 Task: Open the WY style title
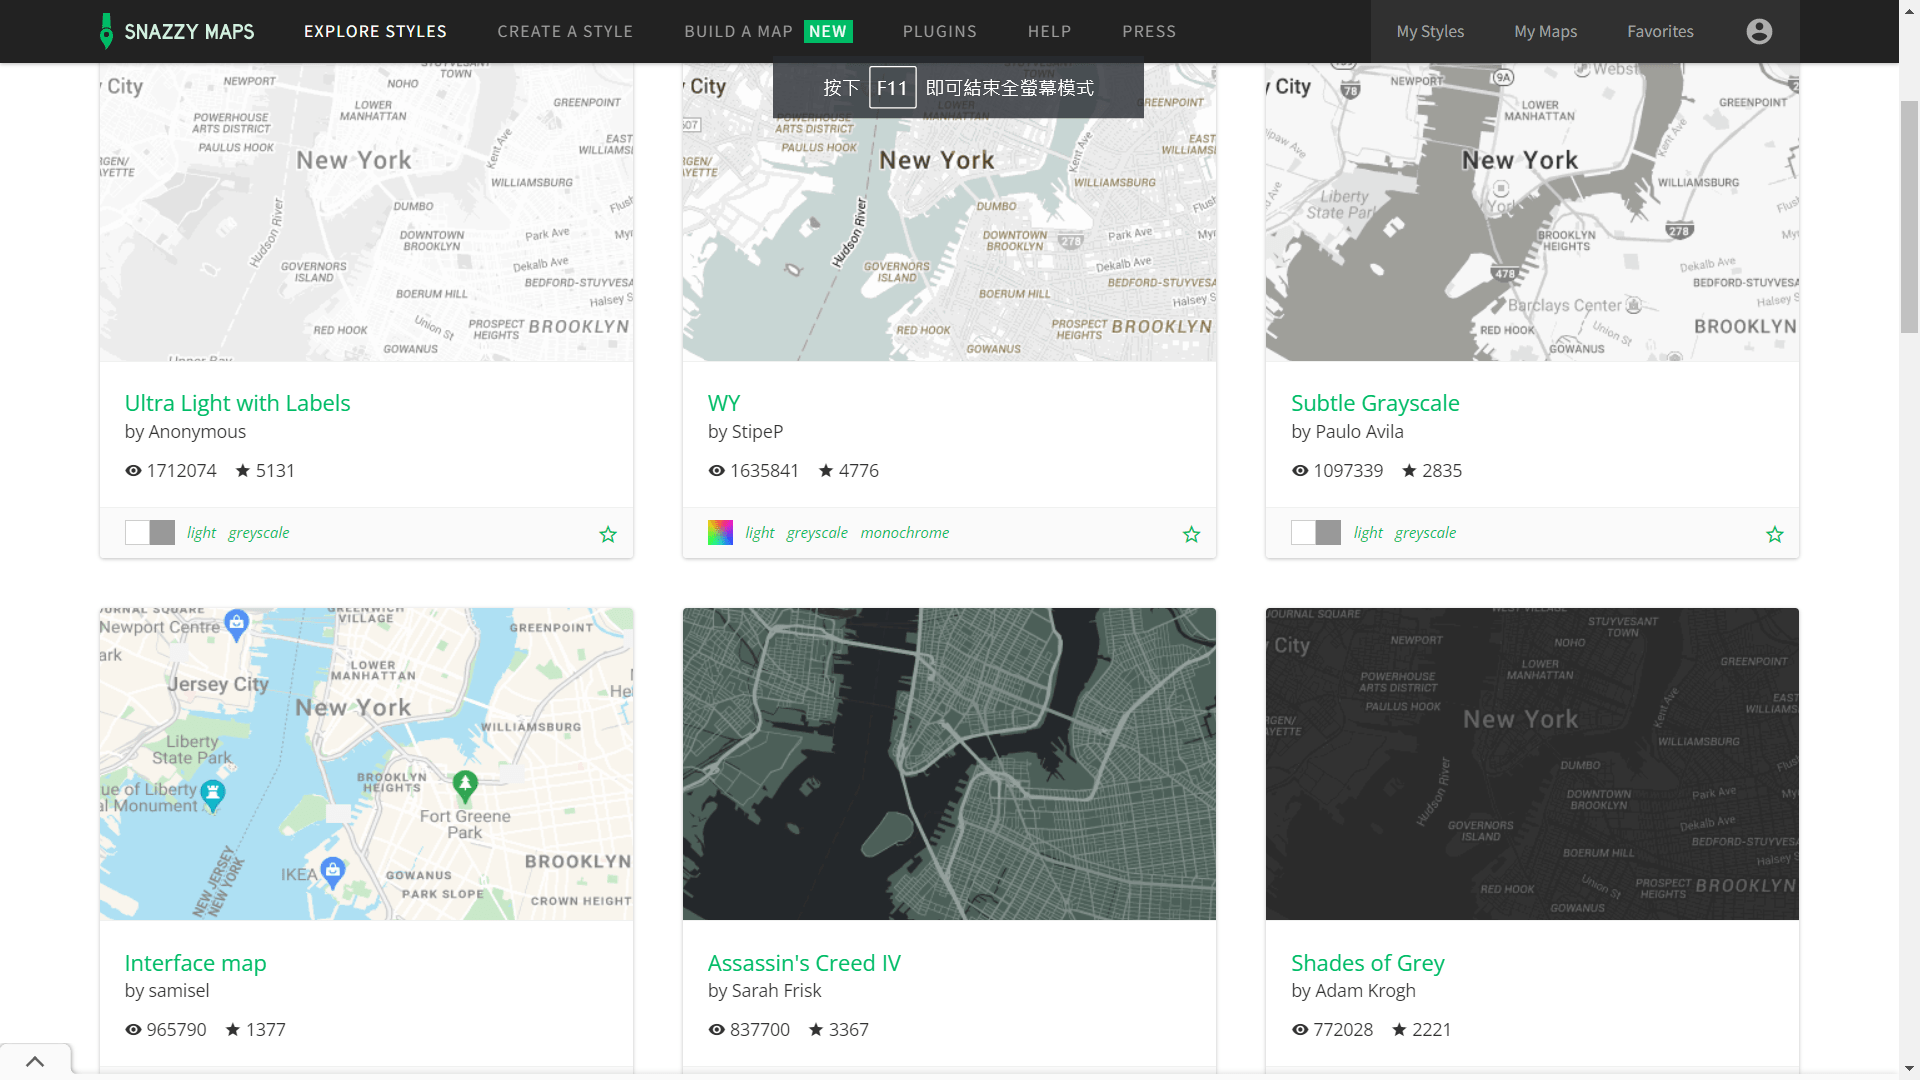point(723,403)
